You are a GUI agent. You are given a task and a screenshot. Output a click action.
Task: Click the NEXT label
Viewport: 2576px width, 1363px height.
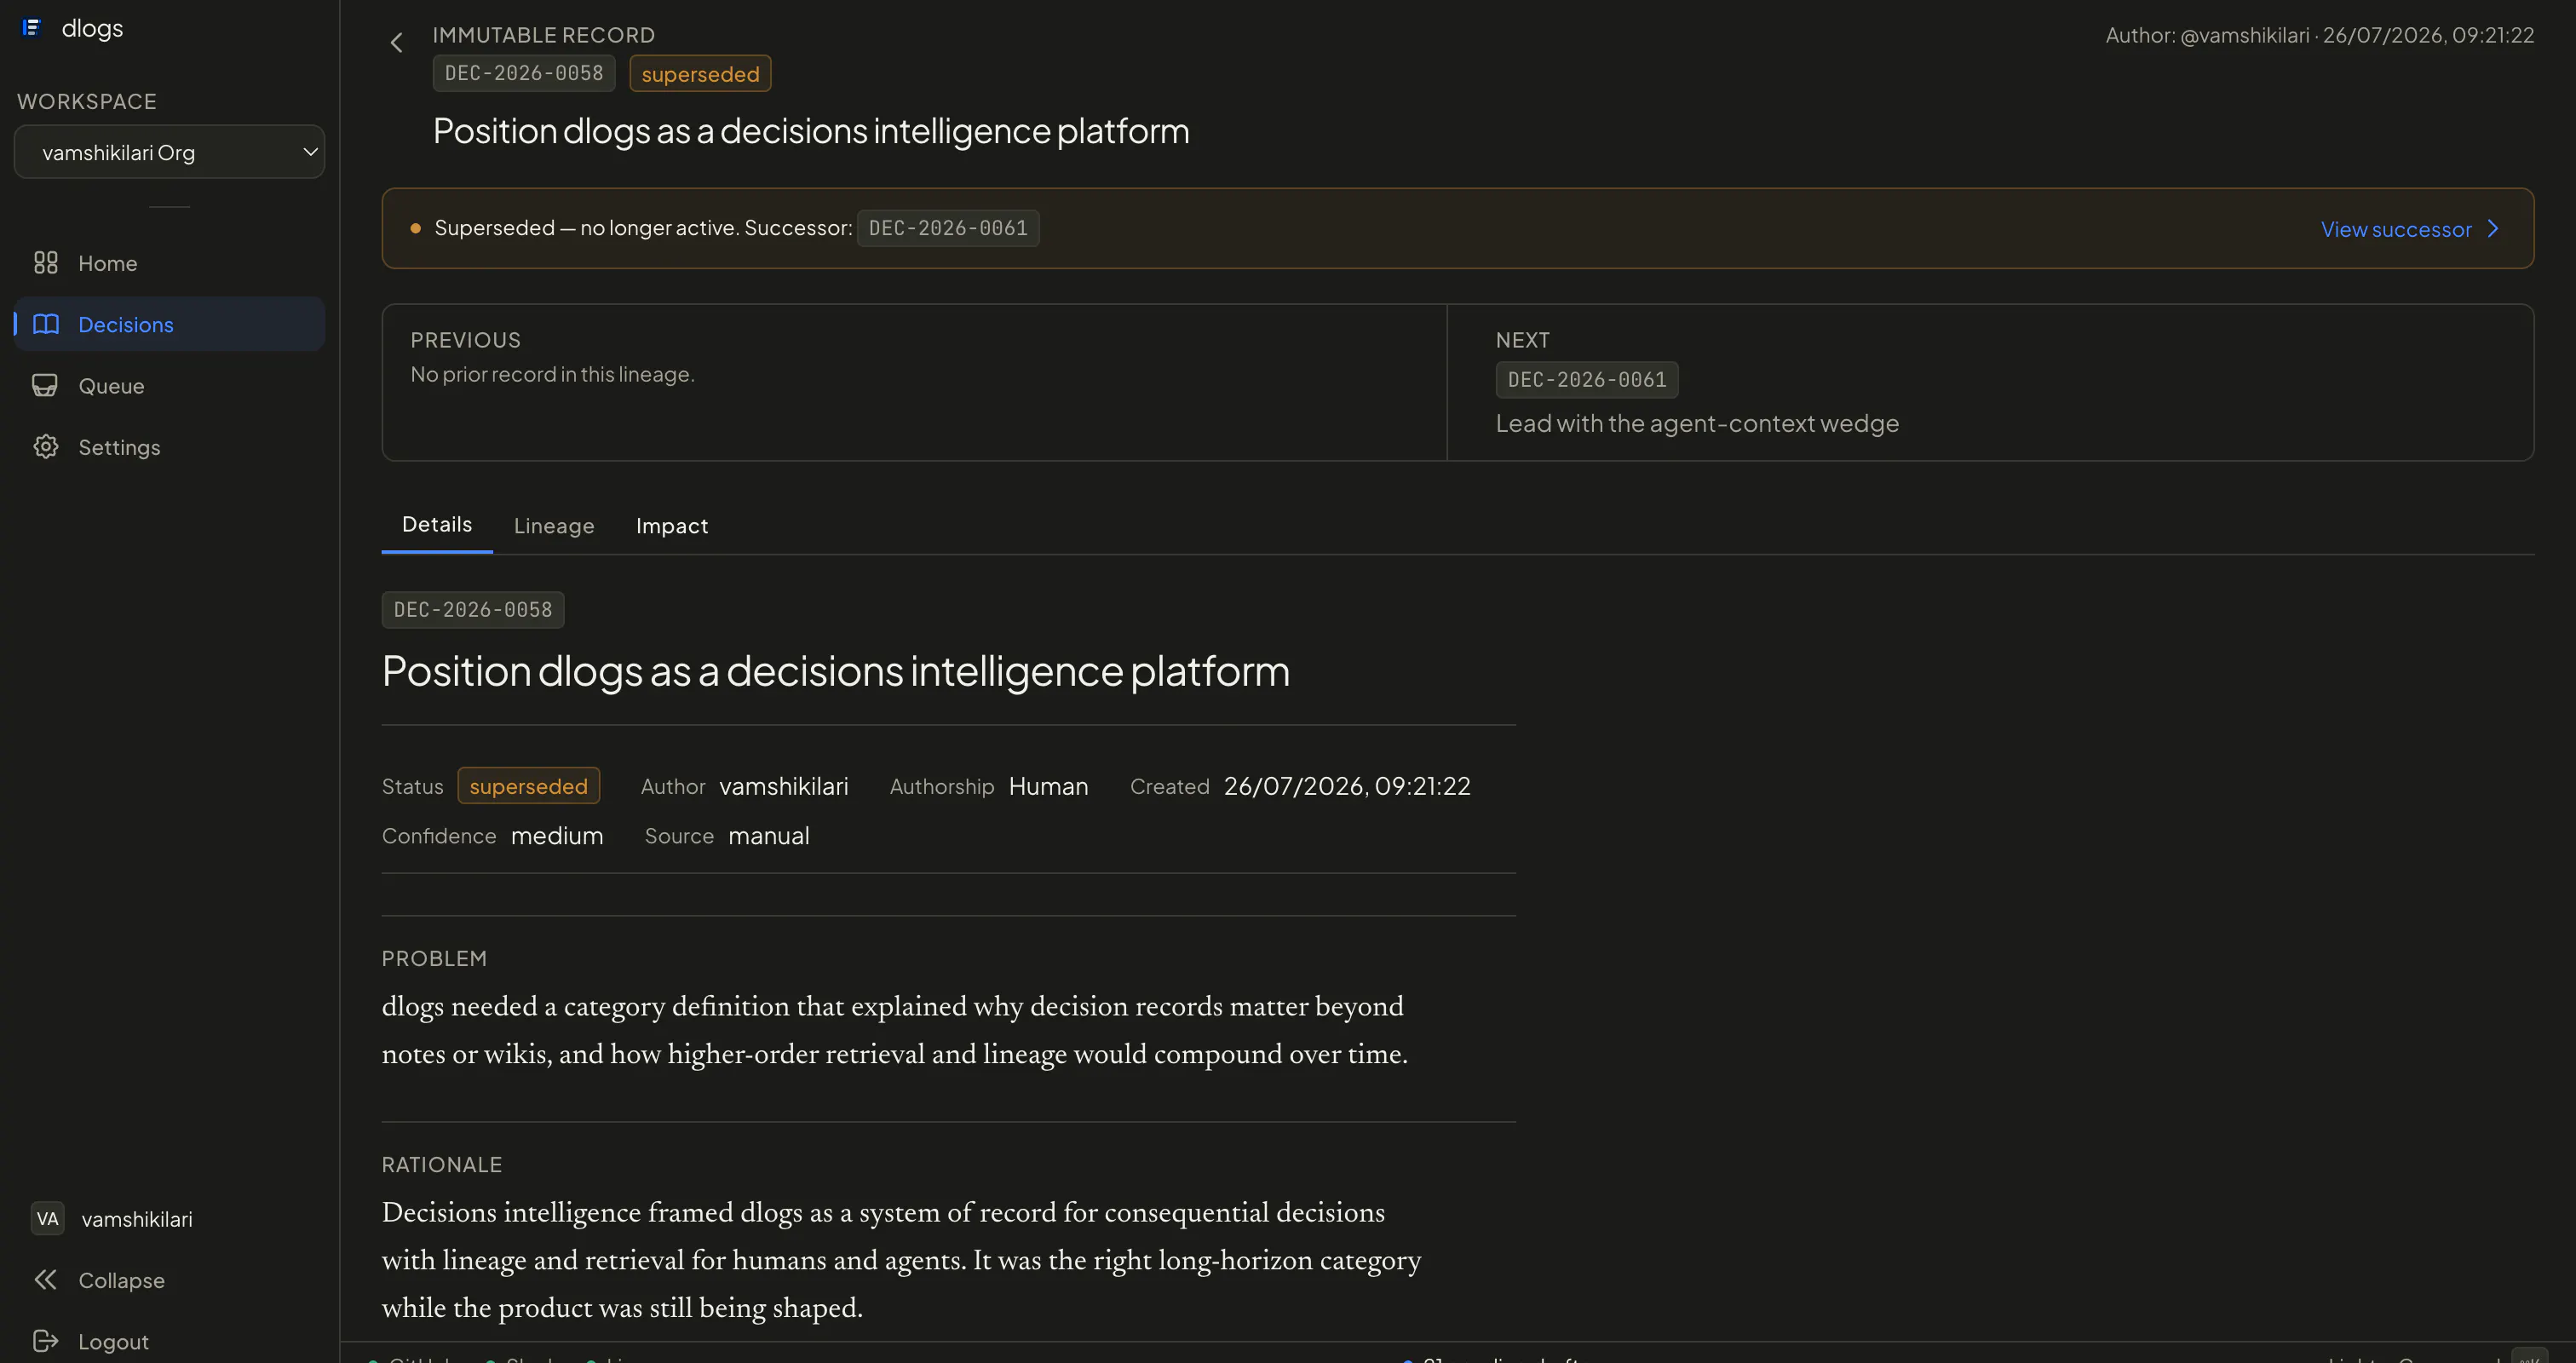click(1523, 340)
